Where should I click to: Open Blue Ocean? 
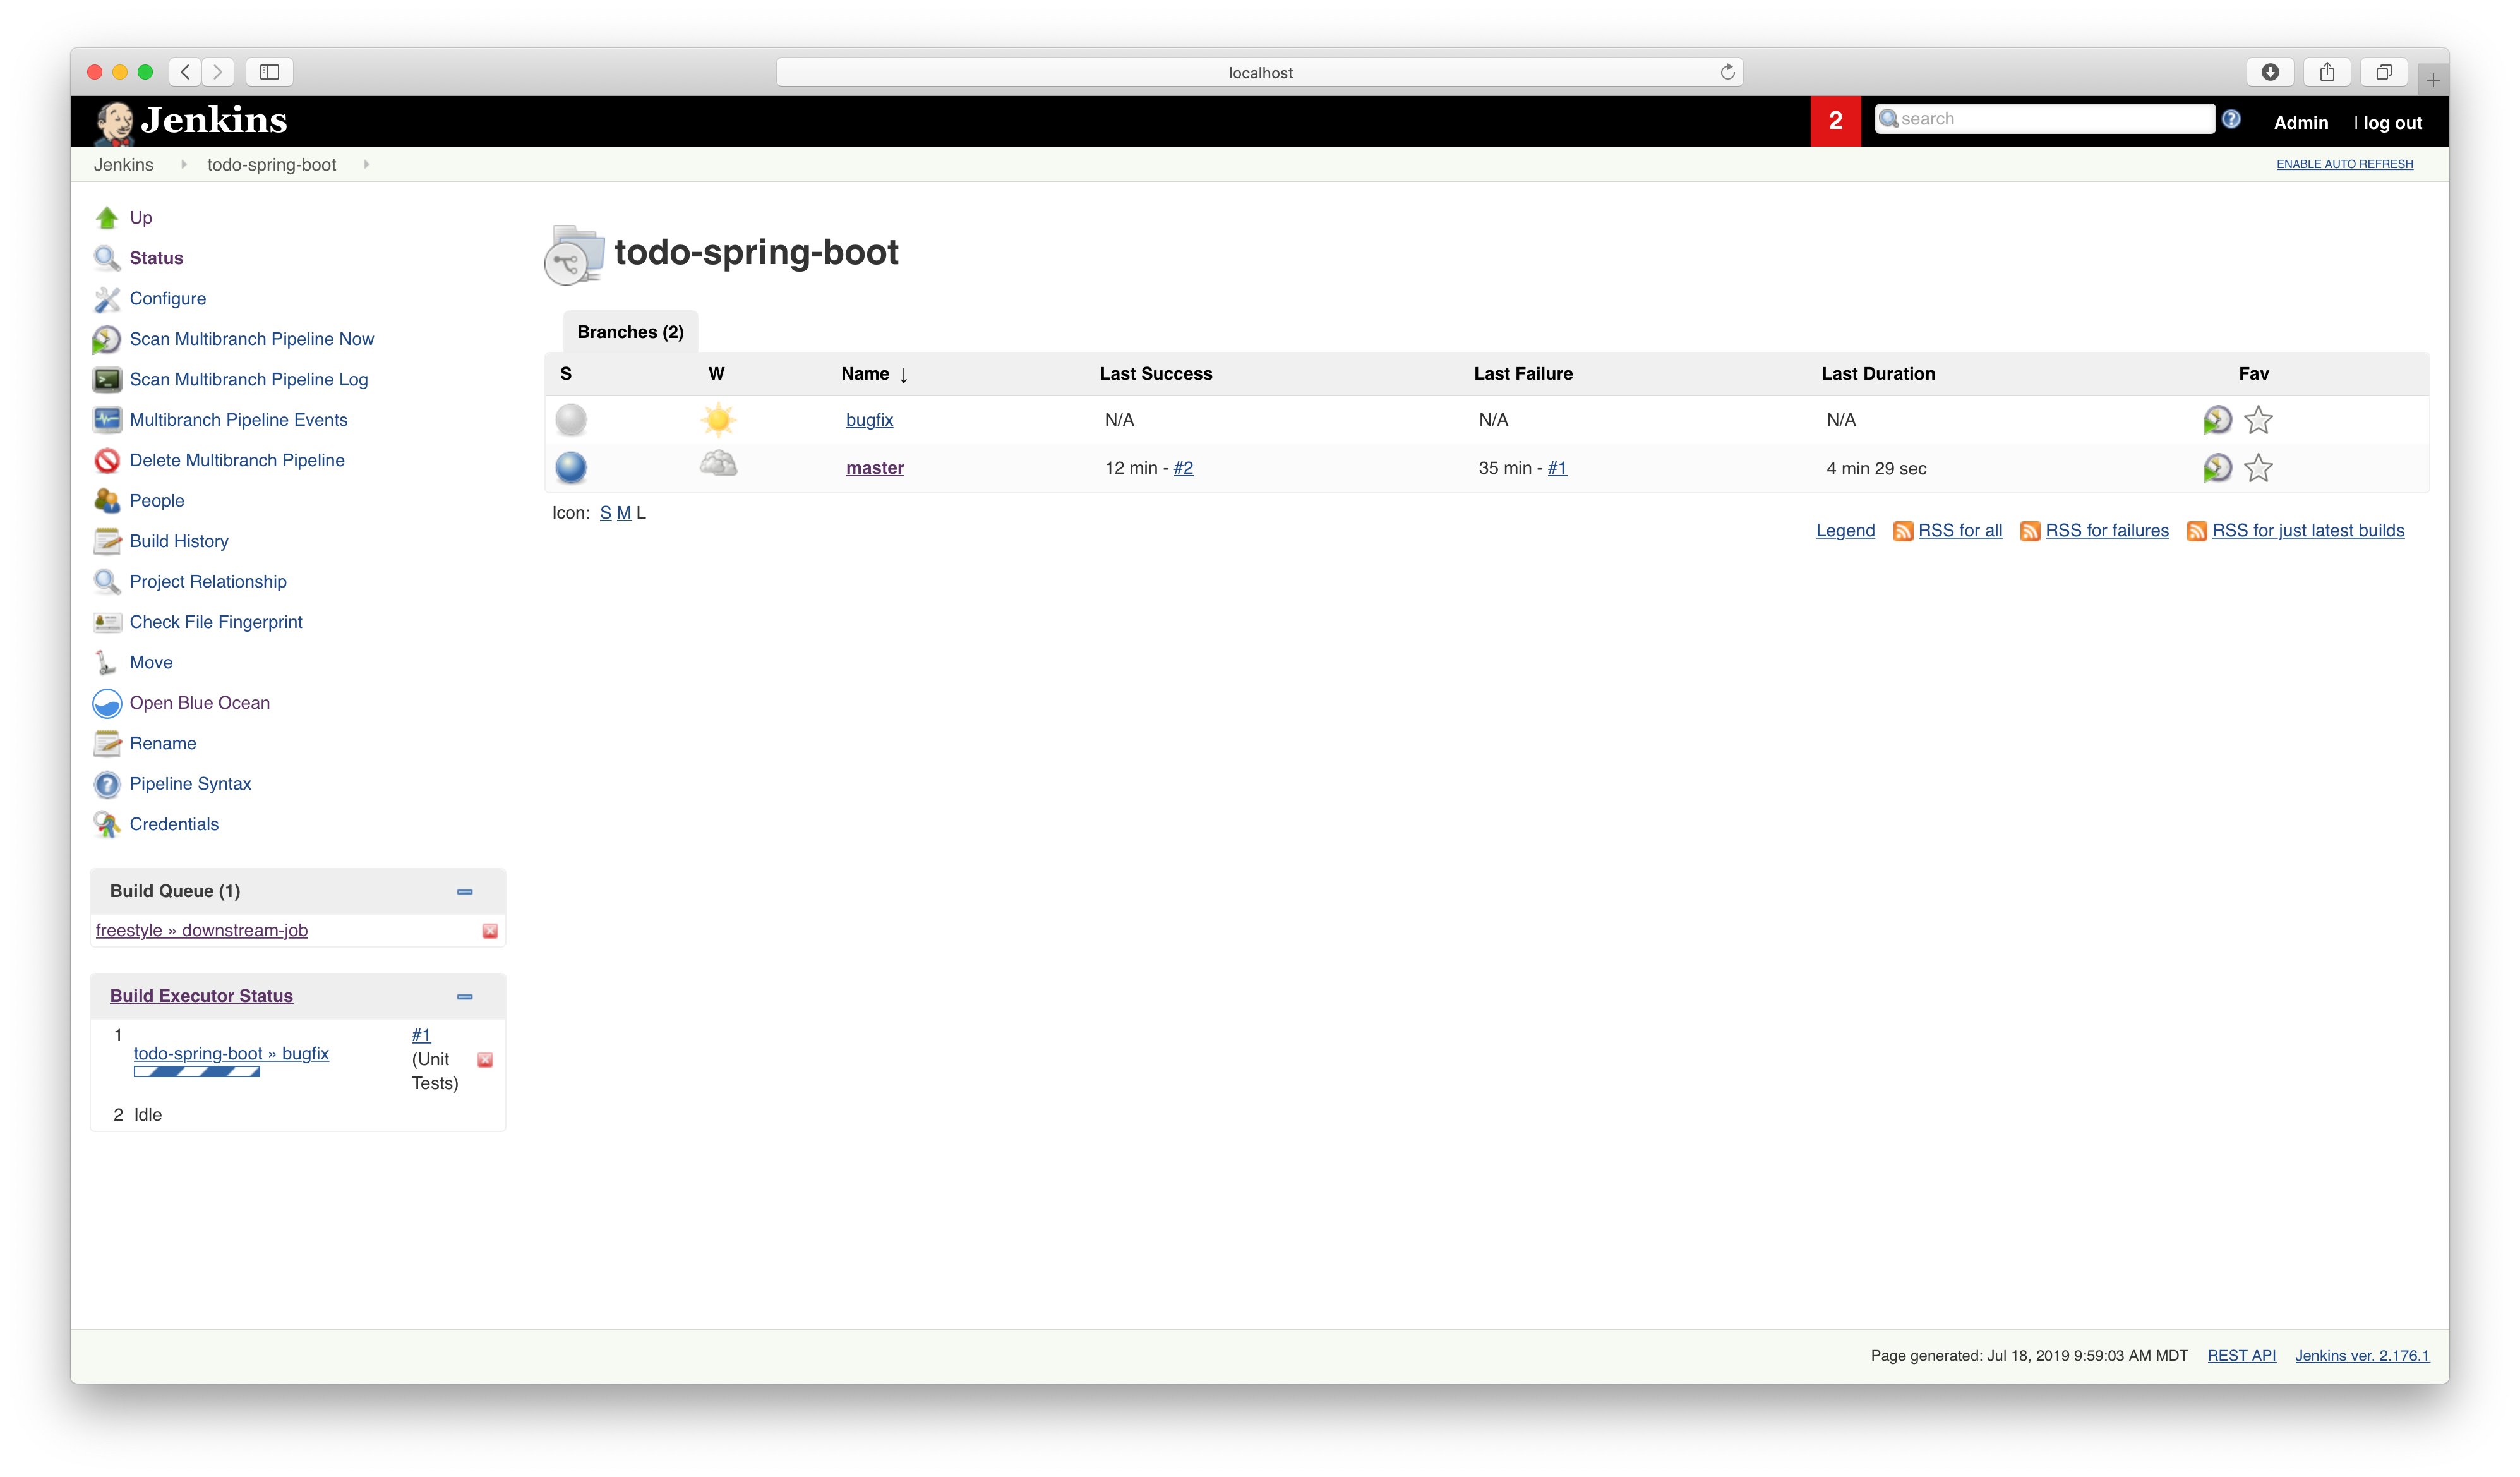pos(199,703)
